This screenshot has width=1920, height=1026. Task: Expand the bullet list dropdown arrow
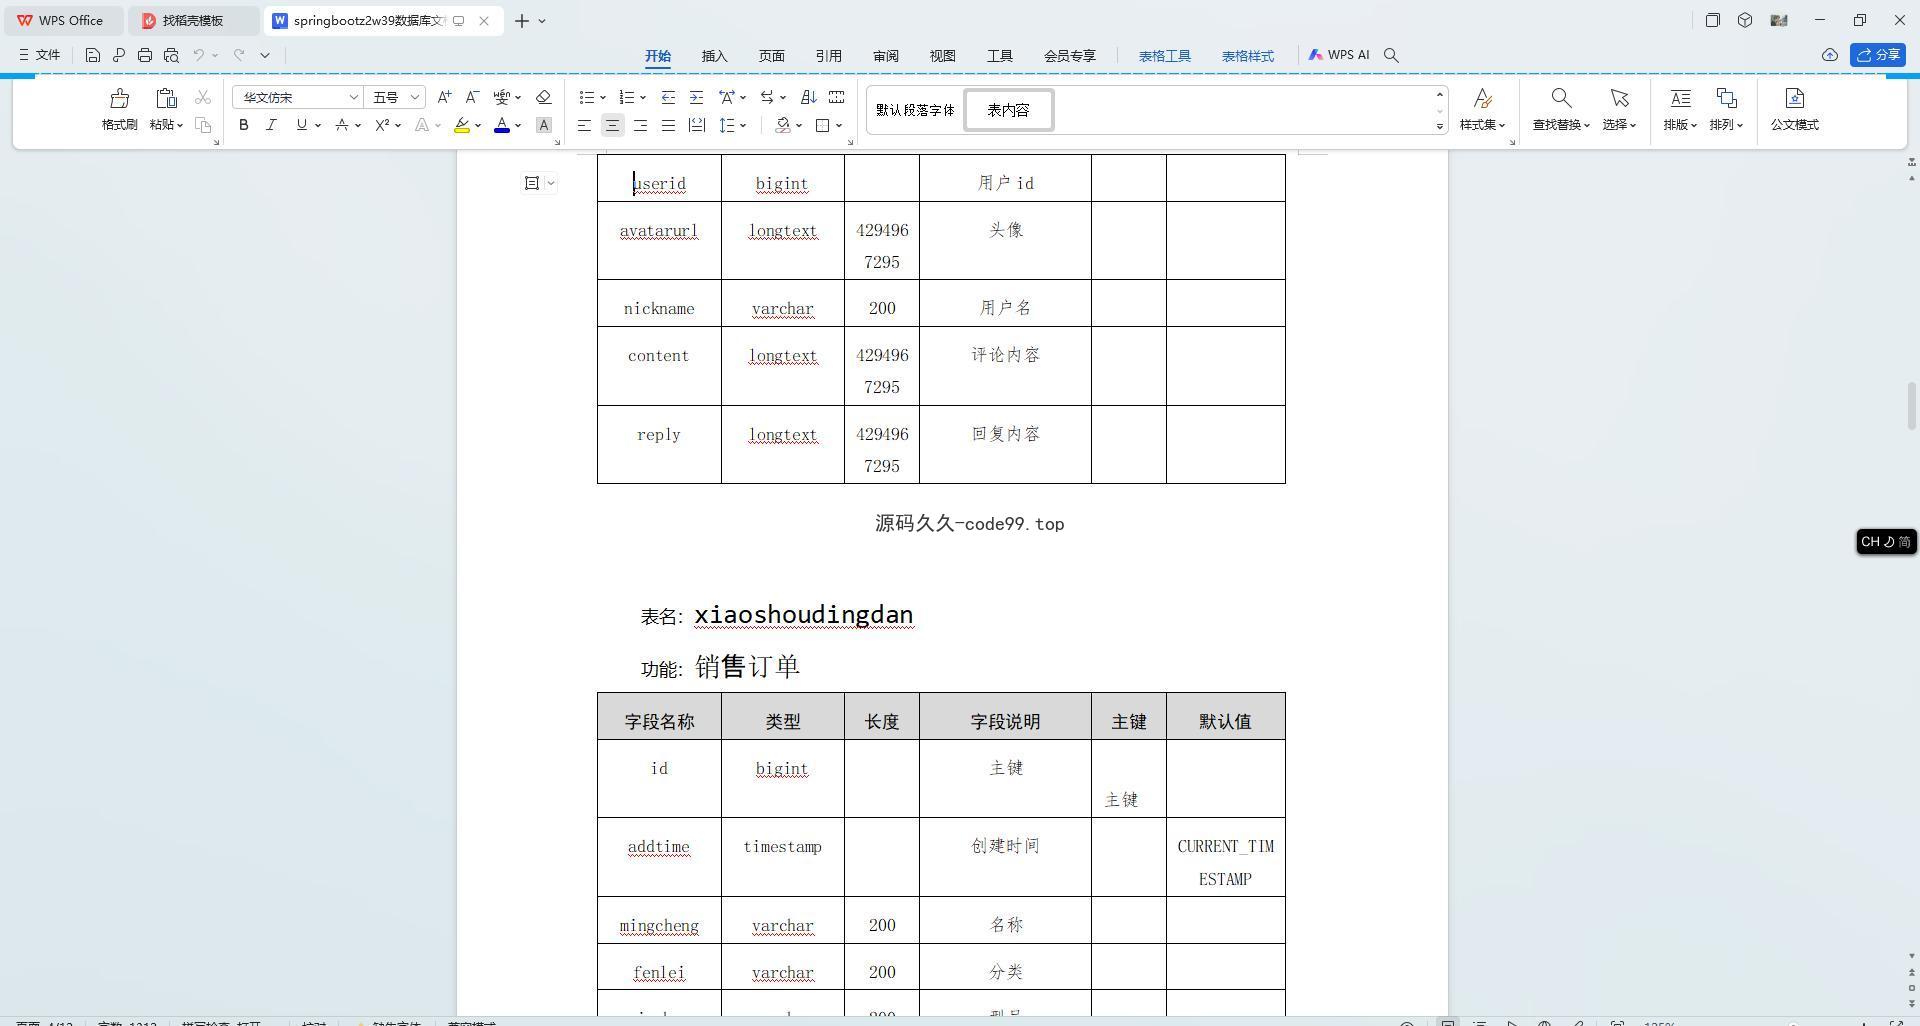point(603,98)
